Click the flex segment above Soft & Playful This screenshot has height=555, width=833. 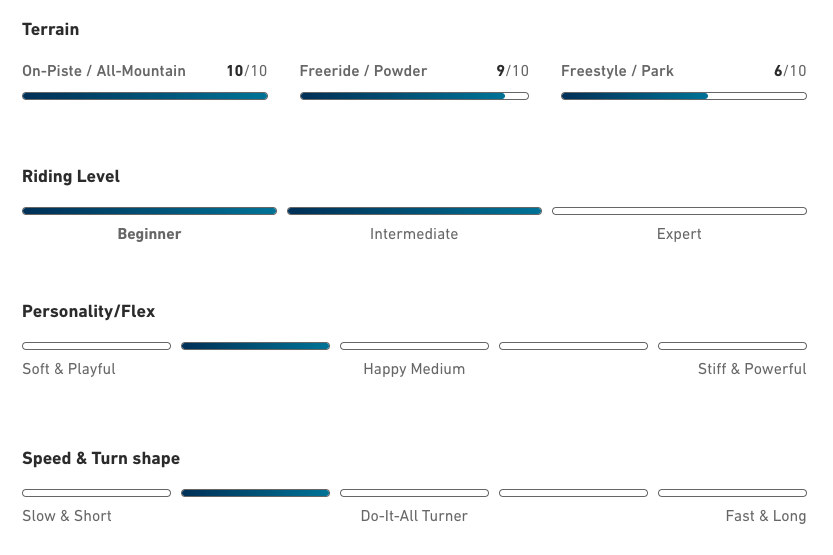click(96, 346)
